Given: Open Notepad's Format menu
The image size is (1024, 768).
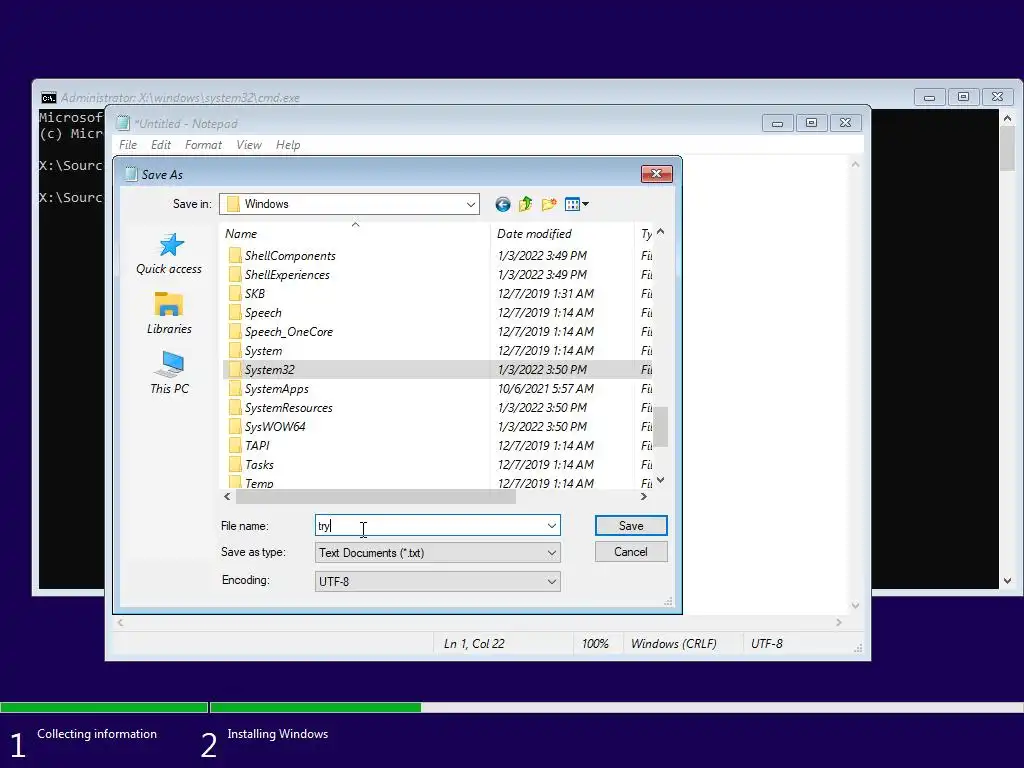Looking at the screenshot, I should pyautogui.click(x=203, y=145).
